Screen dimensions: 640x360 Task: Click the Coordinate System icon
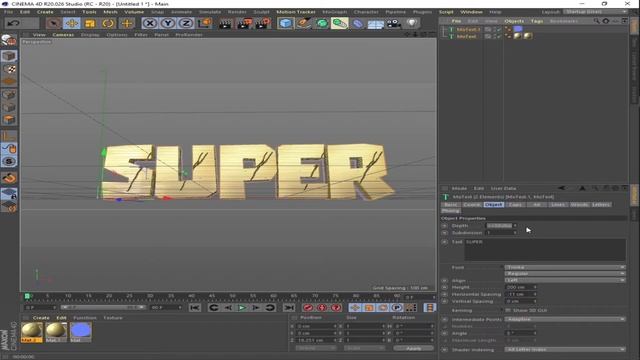(204, 23)
